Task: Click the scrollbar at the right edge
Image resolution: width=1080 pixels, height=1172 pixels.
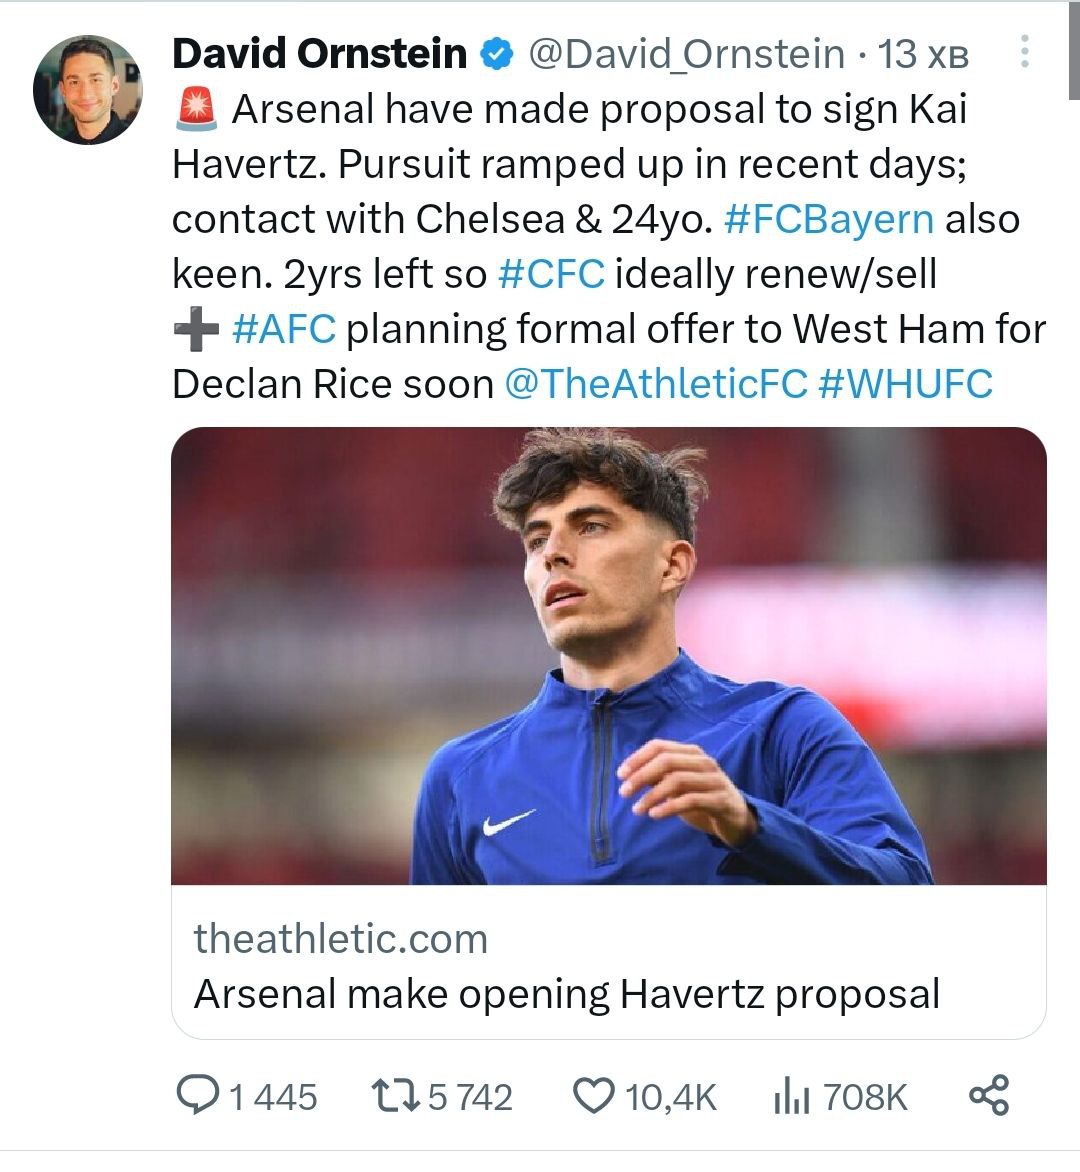Action: [1074, 50]
